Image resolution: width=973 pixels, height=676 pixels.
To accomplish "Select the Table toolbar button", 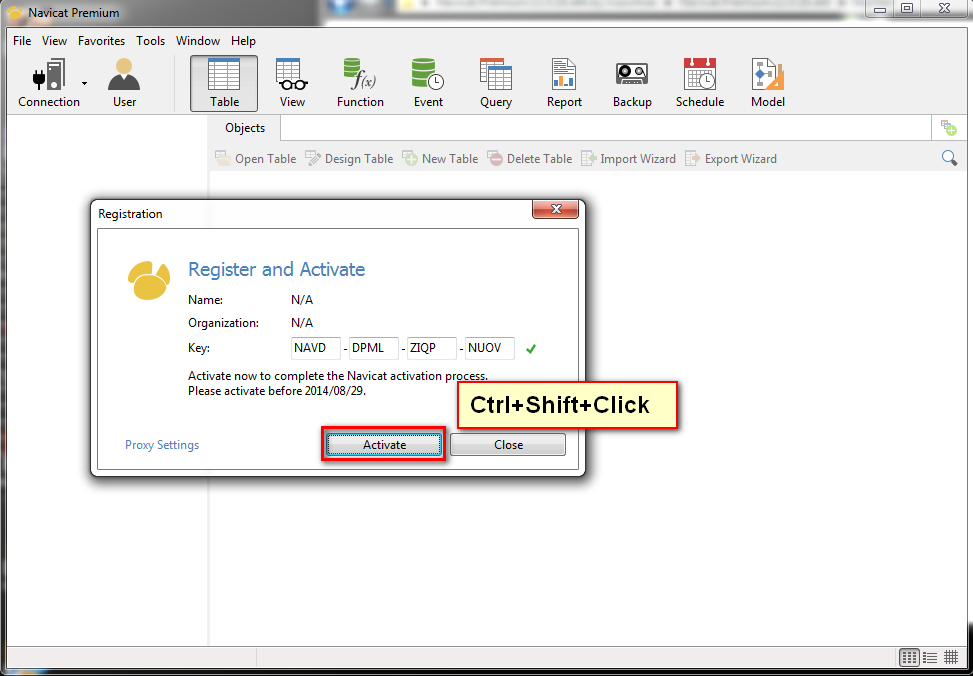I will pyautogui.click(x=224, y=83).
